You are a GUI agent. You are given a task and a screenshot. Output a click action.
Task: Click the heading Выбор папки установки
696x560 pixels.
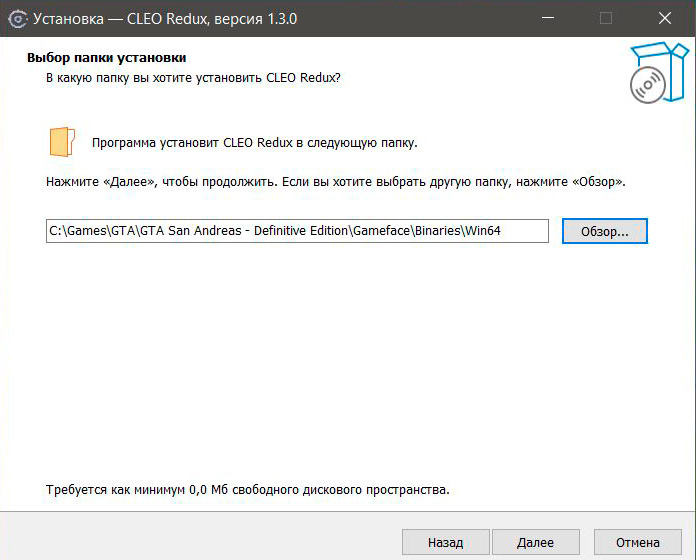[x=107, y=58]
